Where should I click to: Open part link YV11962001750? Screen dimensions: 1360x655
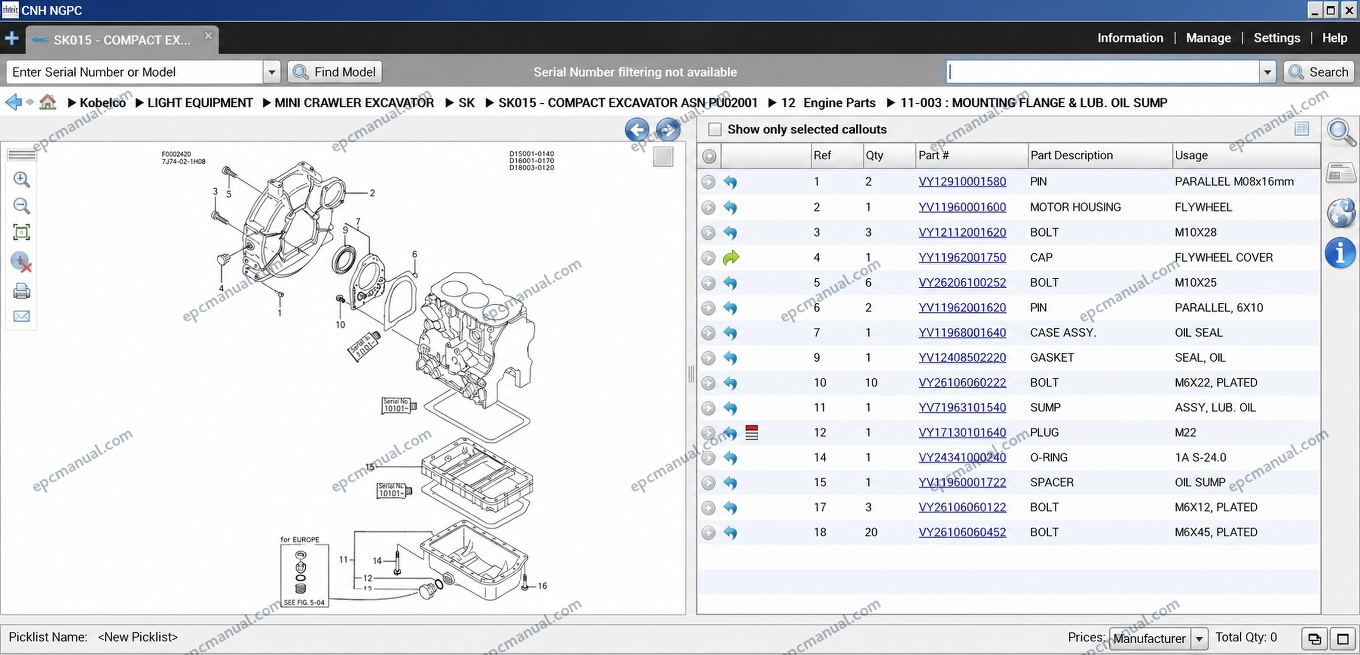[x=962, y=258]
